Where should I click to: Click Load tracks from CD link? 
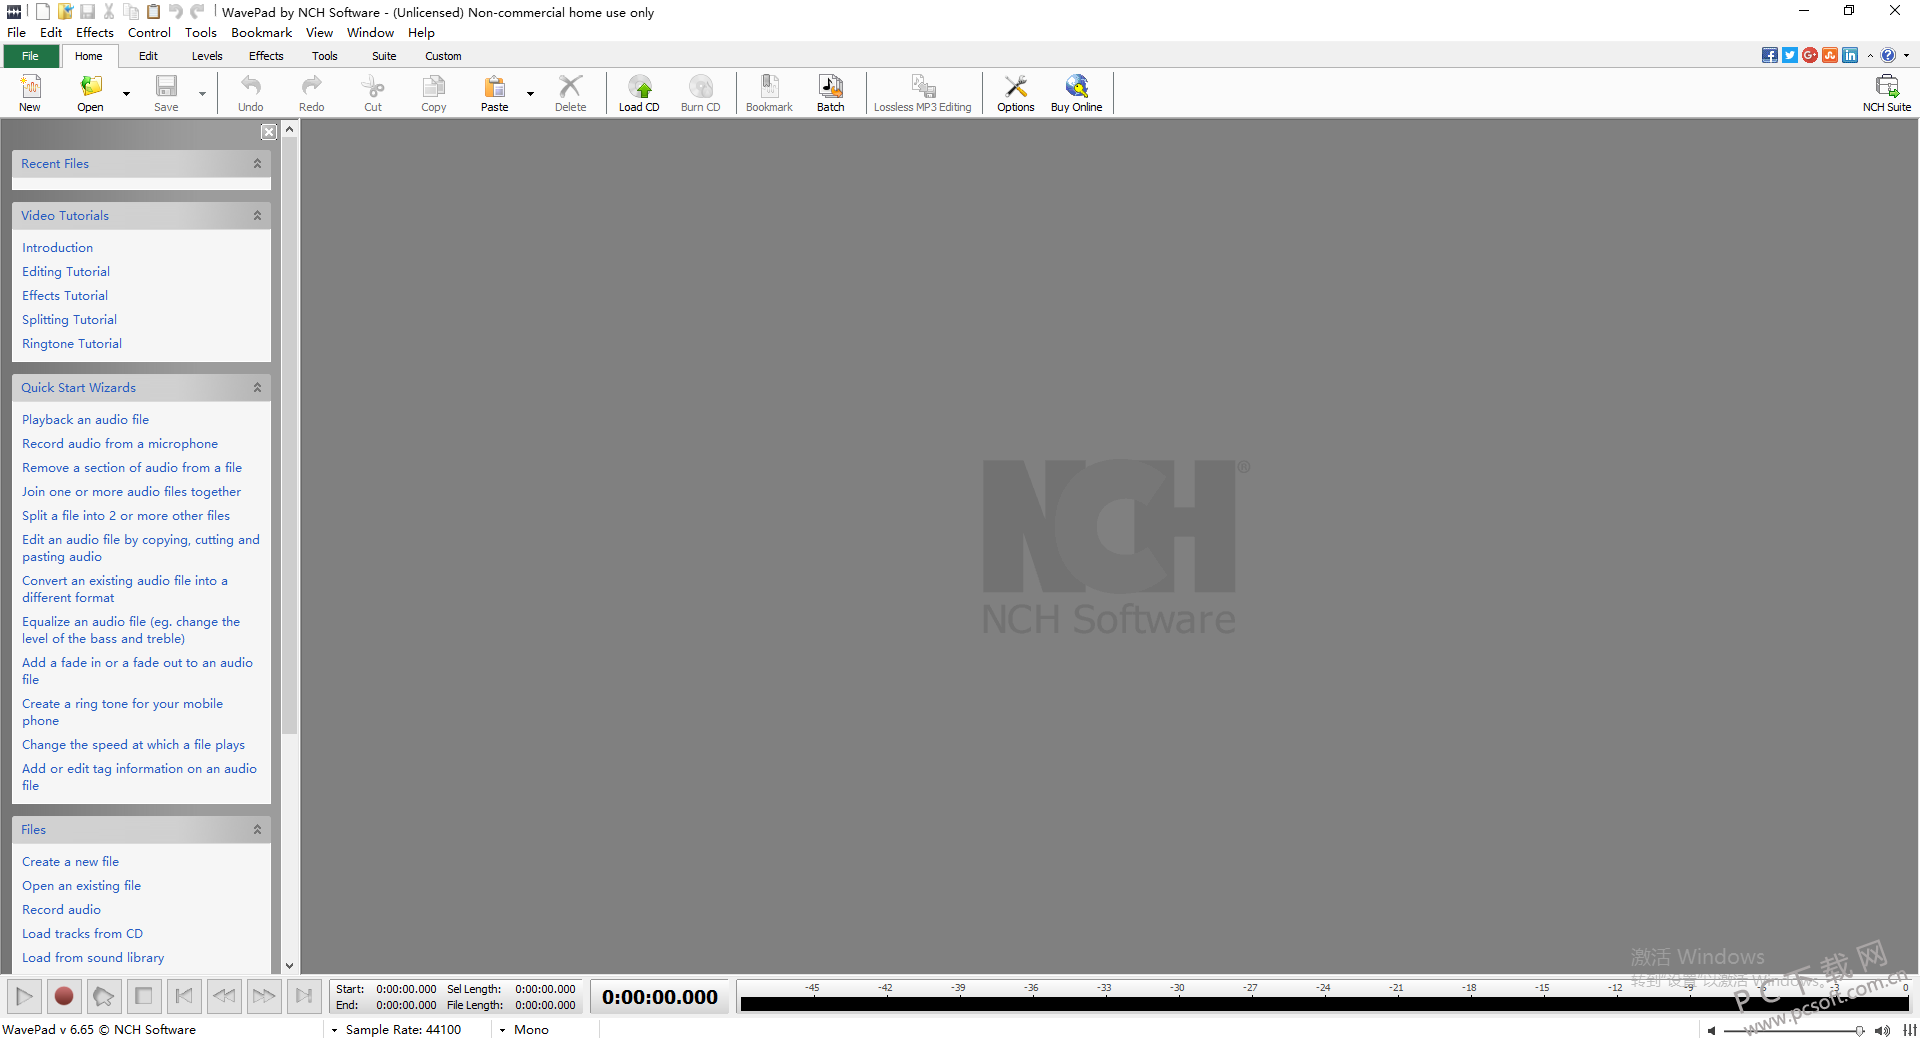[x=82, y=934]
